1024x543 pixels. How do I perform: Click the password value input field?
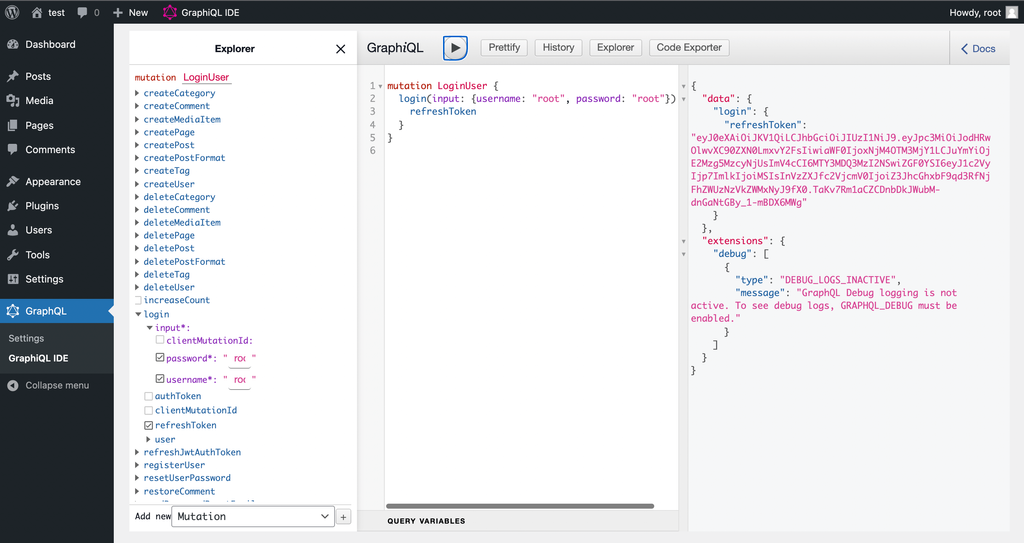240,359
